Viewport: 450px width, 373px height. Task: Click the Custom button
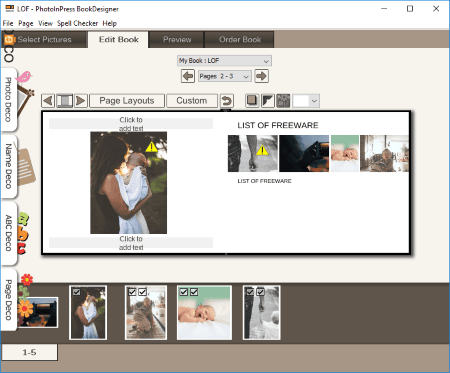[x=192, y=101]
